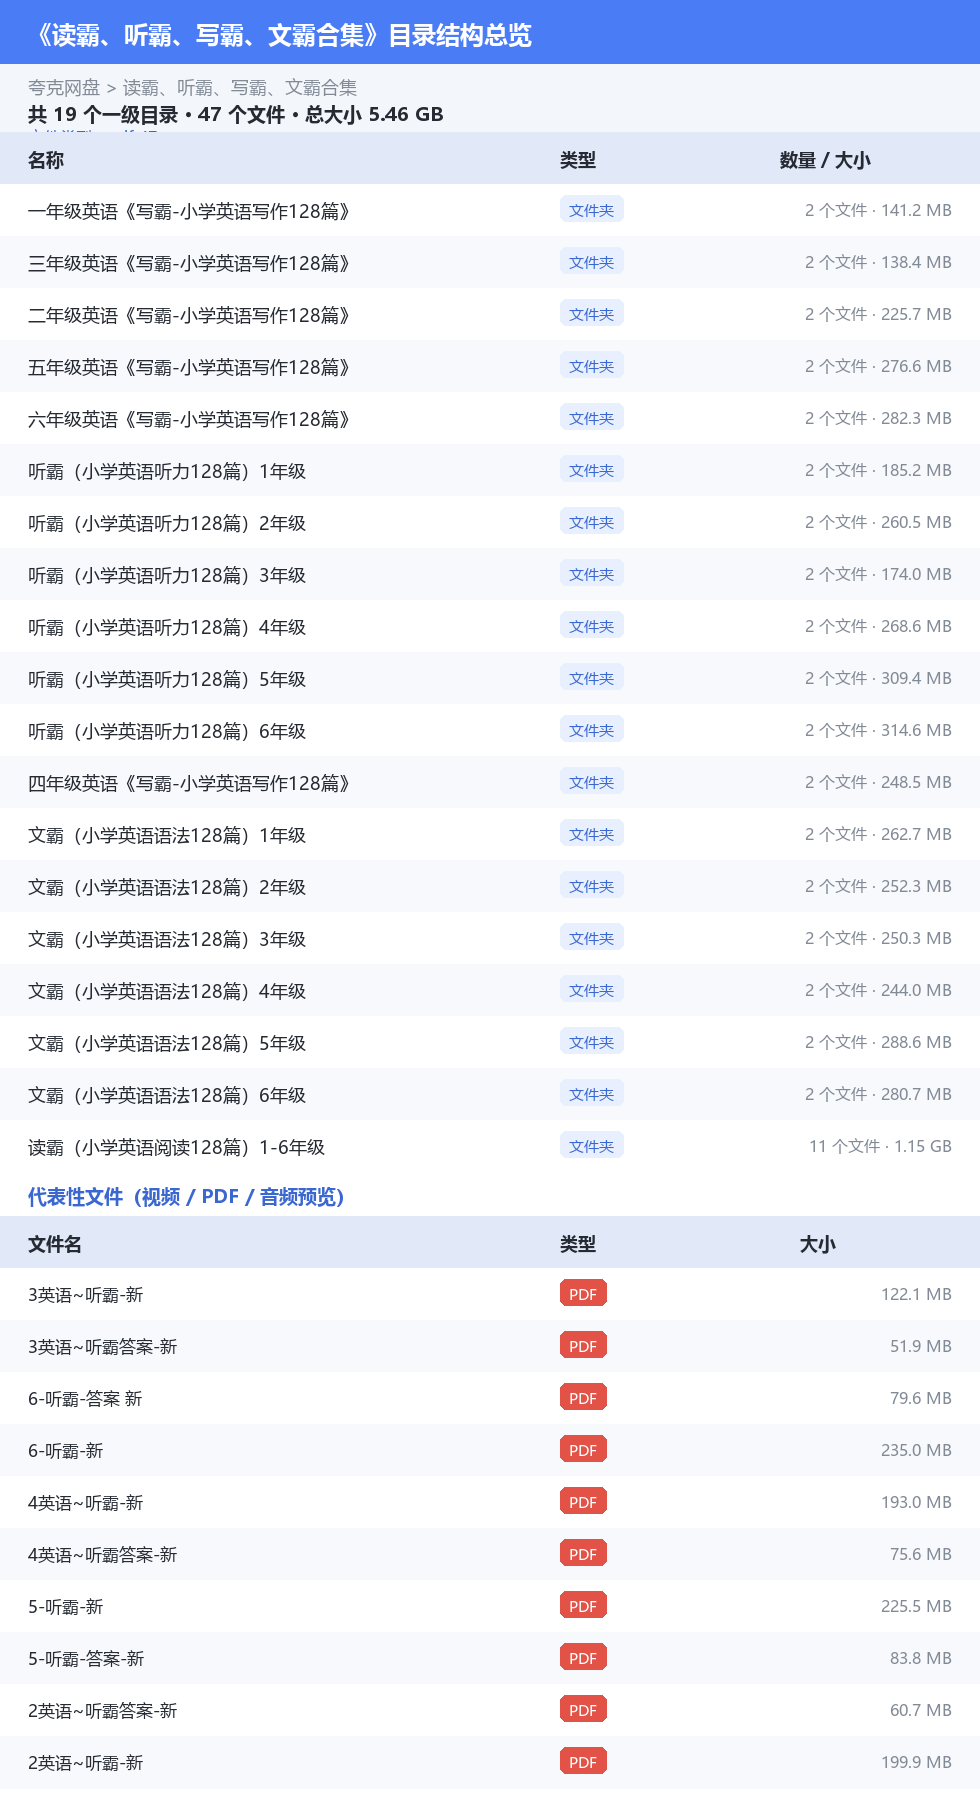Viewport: 980px width, 1820px height.
Task: Click the size text 2 个文件 · 141.2 MB
Action: pyautogui.click(x=878, y=210)
